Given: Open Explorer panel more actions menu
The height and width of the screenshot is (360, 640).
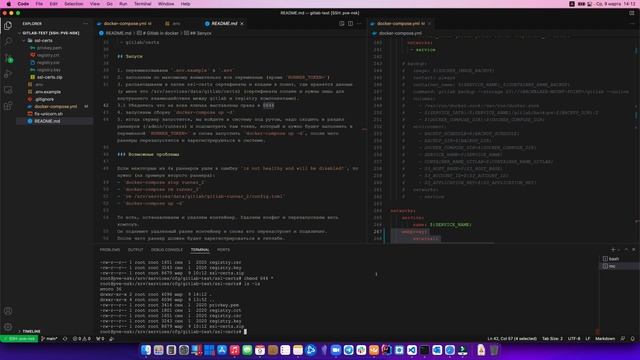Looking at the screenshot, I should pyautogui.click(x=85, y=24).
